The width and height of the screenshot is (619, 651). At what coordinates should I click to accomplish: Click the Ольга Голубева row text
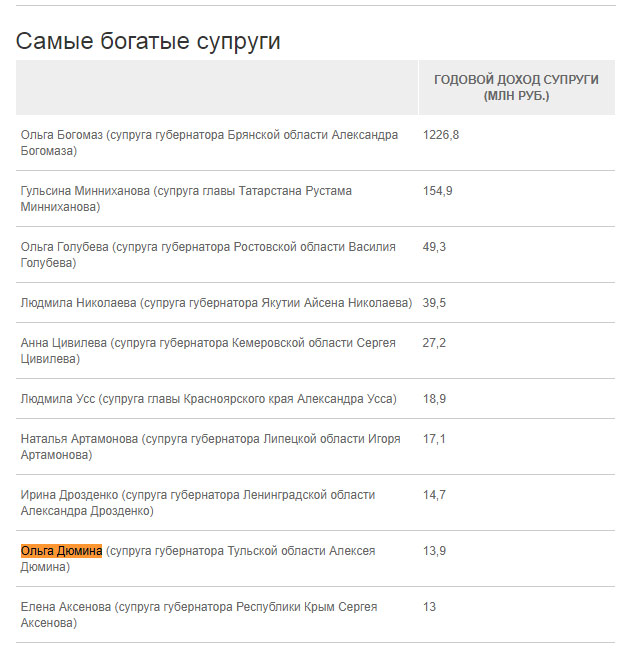coord(208,254)
